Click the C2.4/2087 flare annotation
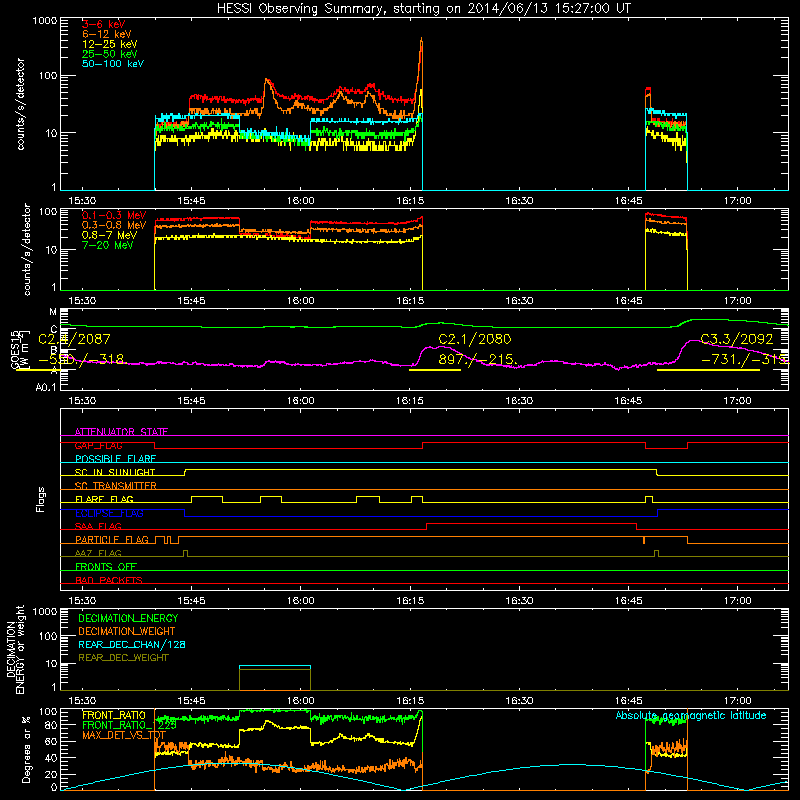Image resolution: width=800 pixels, height=800 pixels. click(74, 339)
